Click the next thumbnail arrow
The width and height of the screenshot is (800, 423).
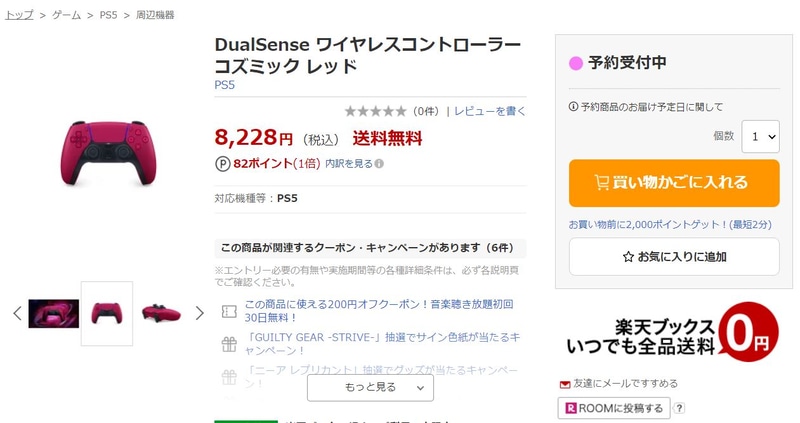[x=199, y=313]
